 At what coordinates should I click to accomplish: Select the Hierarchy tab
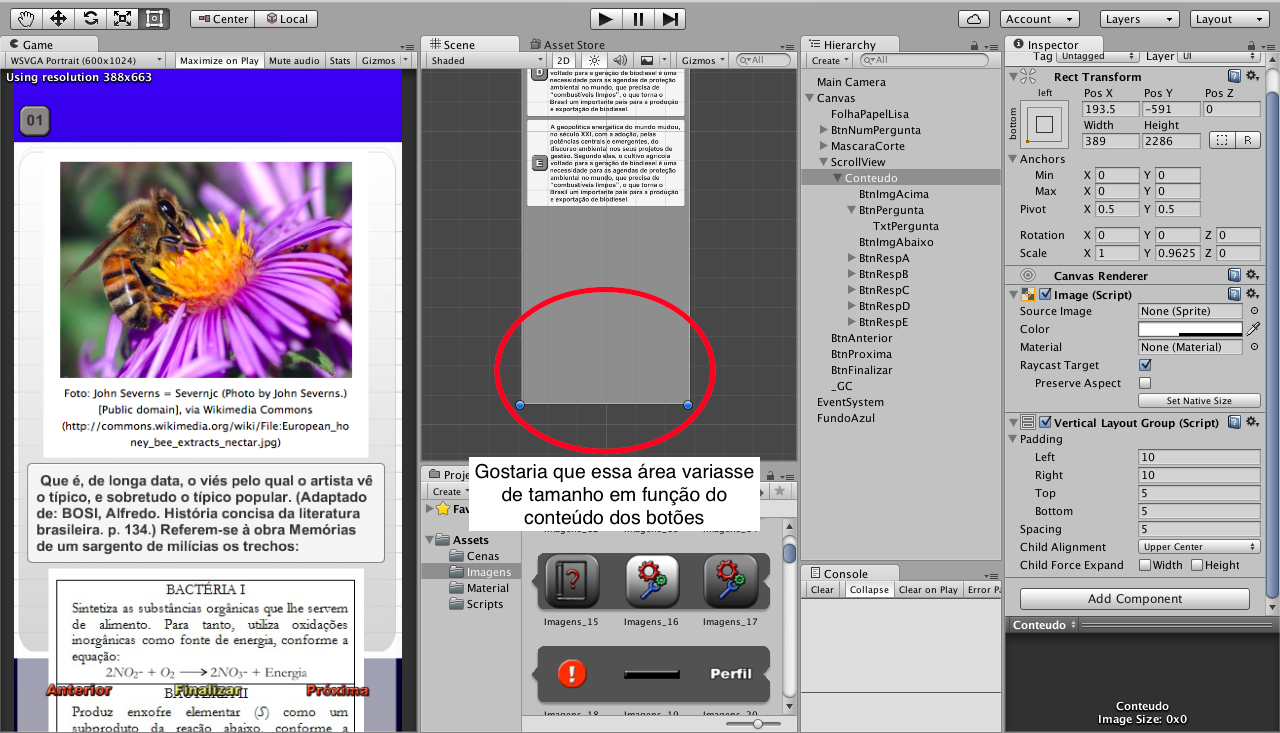click(x=849, y=45)
